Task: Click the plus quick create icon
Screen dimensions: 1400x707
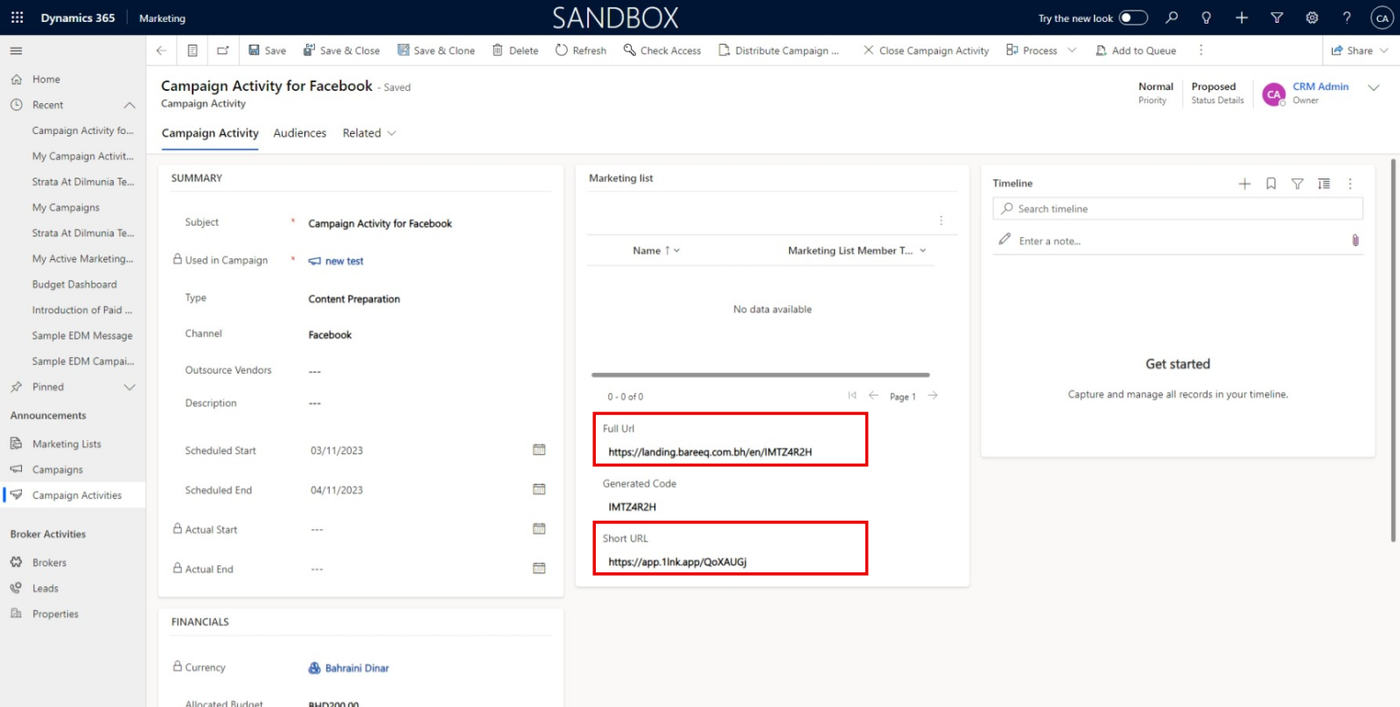Action: point(1241,18)
